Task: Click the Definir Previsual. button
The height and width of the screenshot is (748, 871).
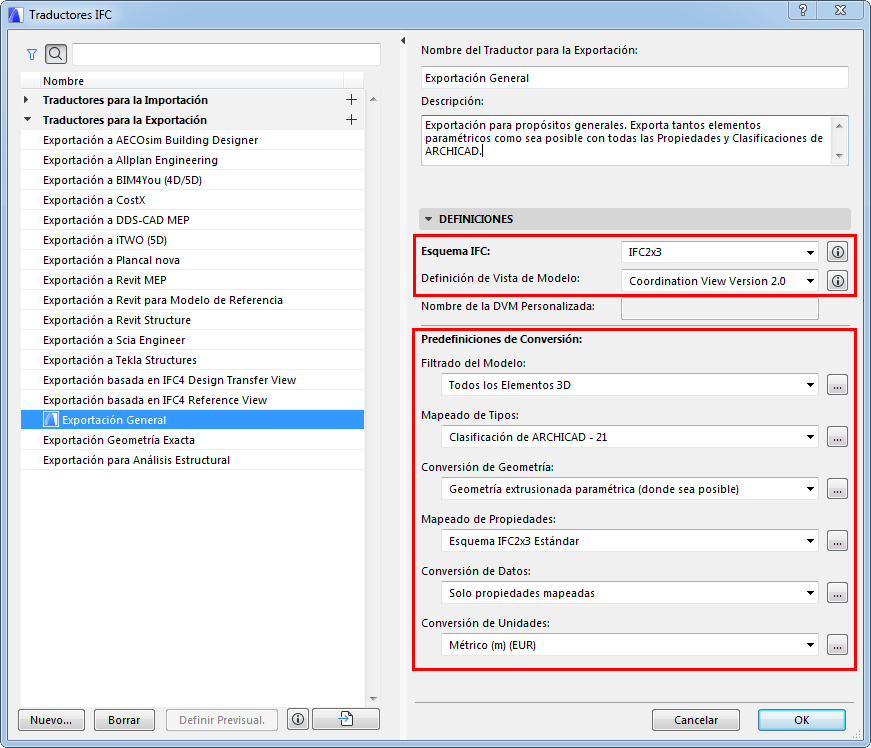Action: (222, 720)
